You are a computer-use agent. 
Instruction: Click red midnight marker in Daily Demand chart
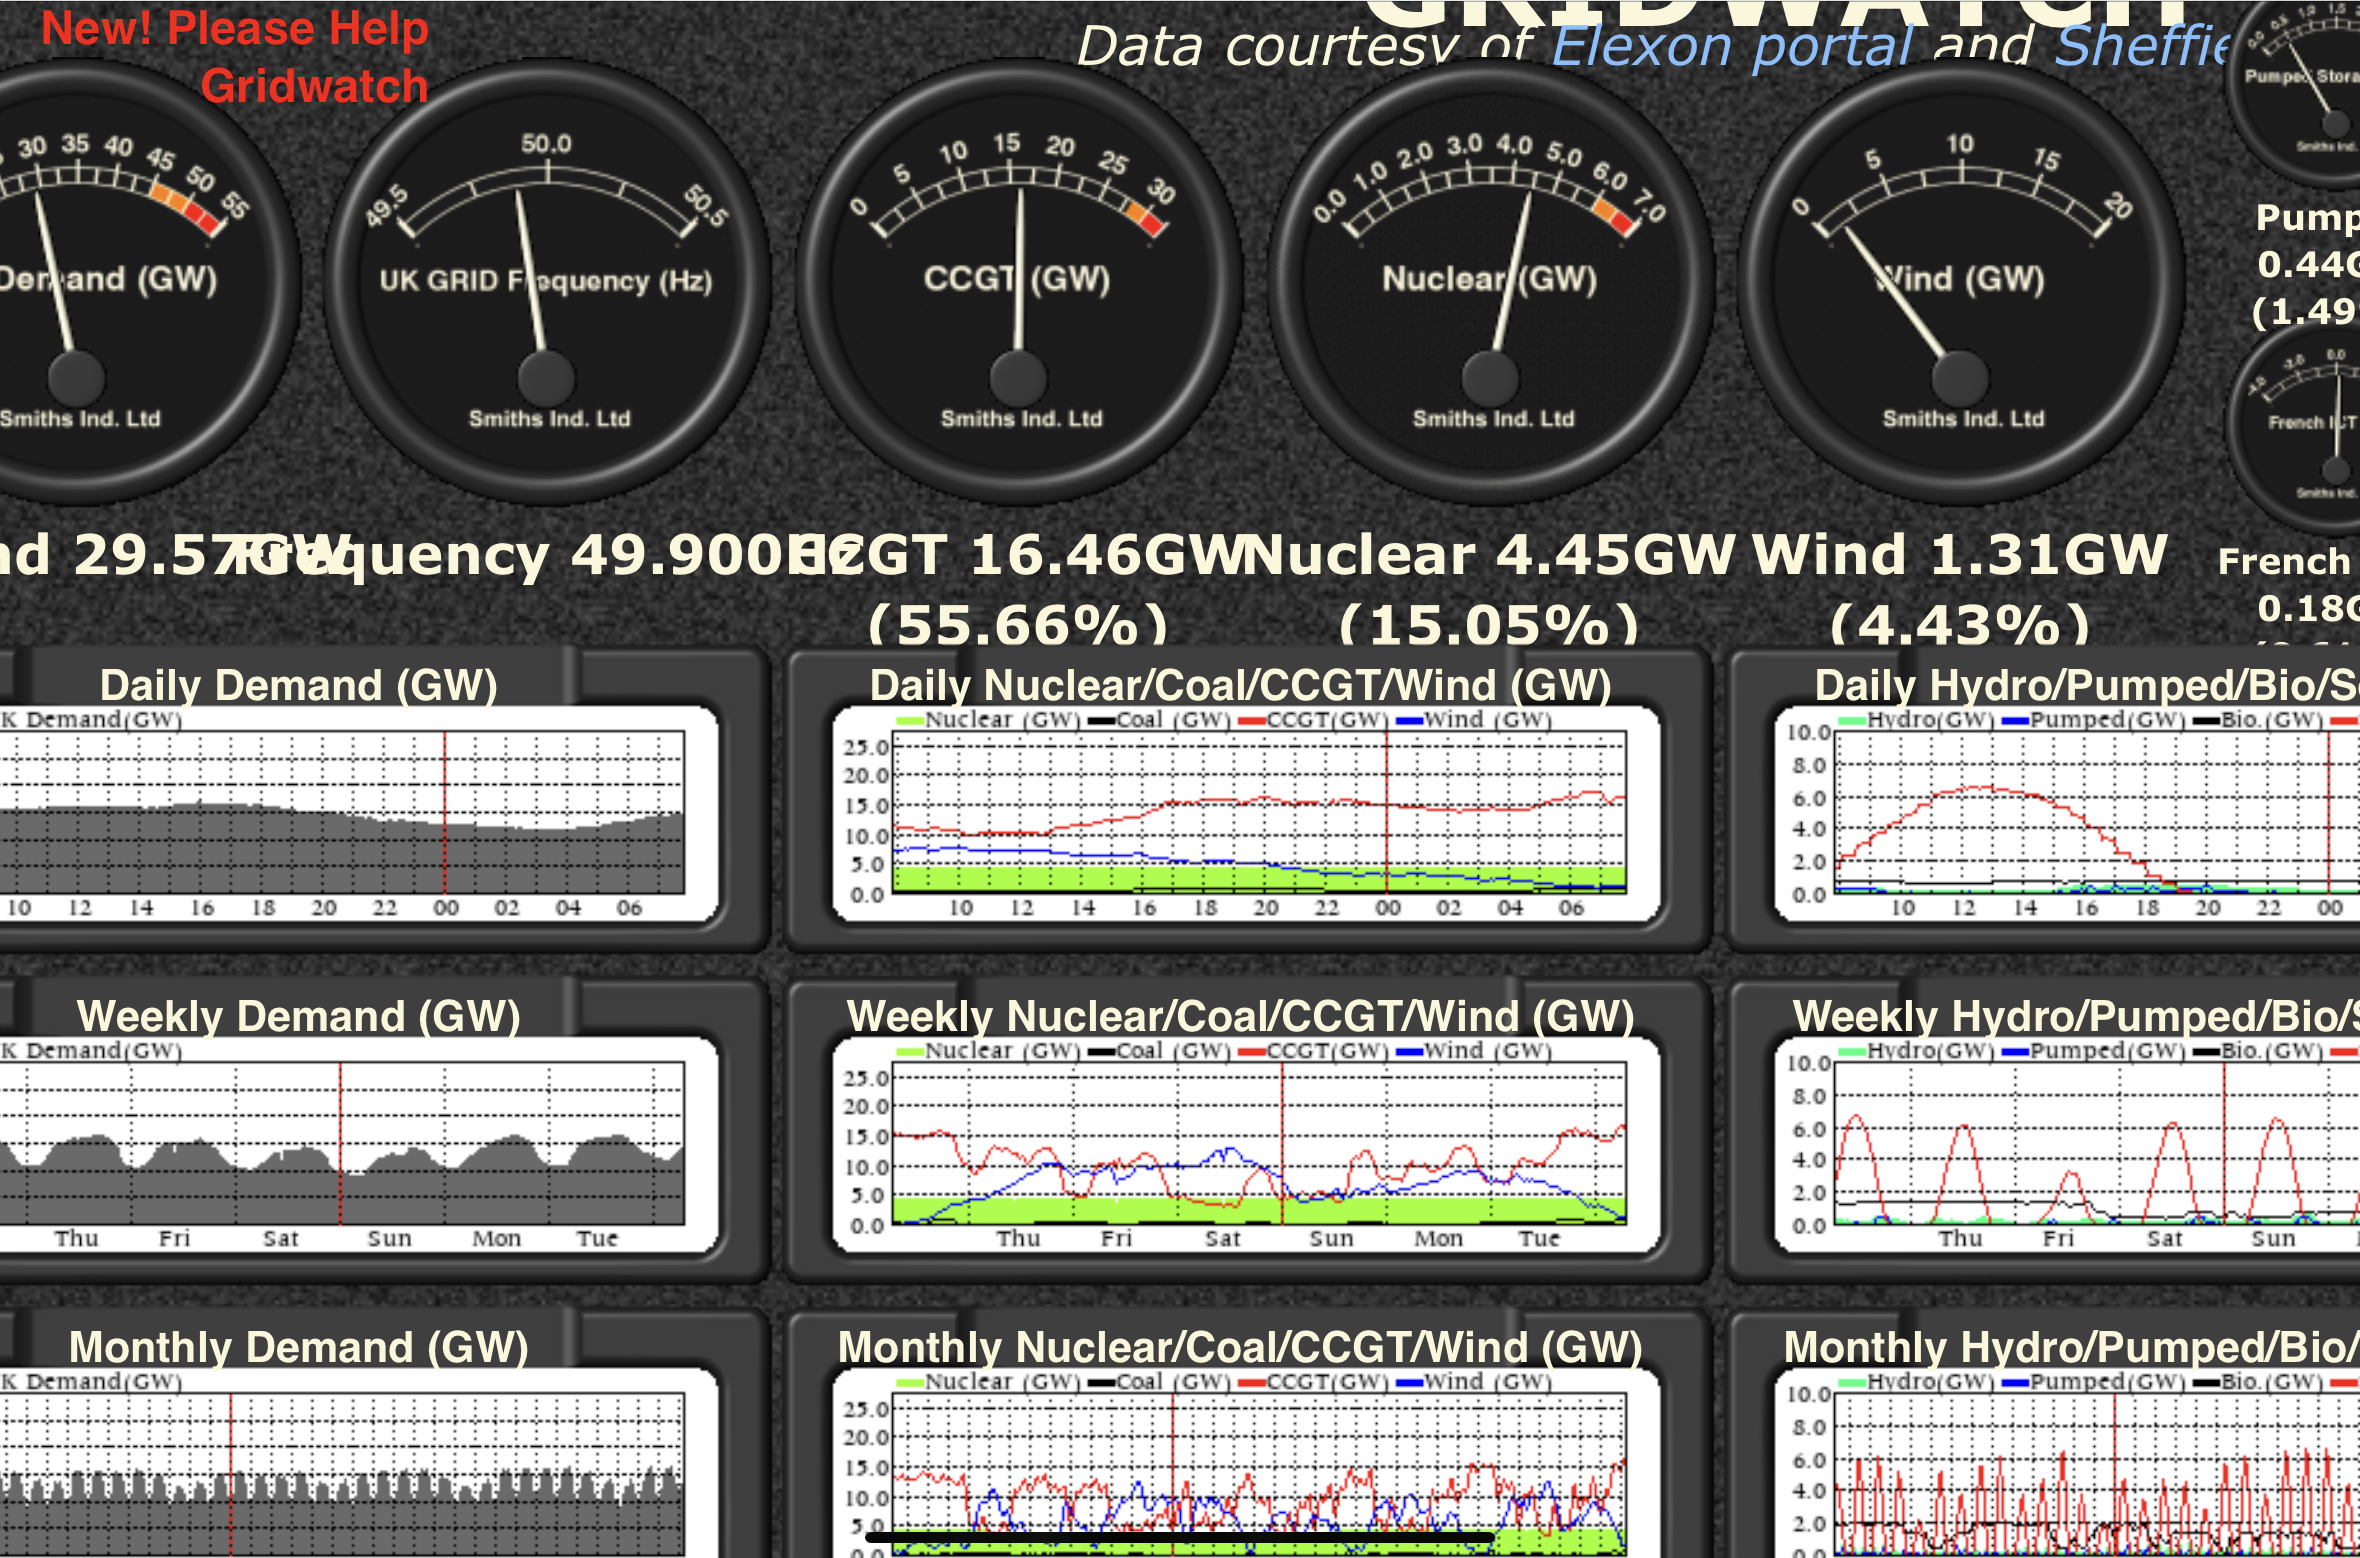[x=445, y=812]
